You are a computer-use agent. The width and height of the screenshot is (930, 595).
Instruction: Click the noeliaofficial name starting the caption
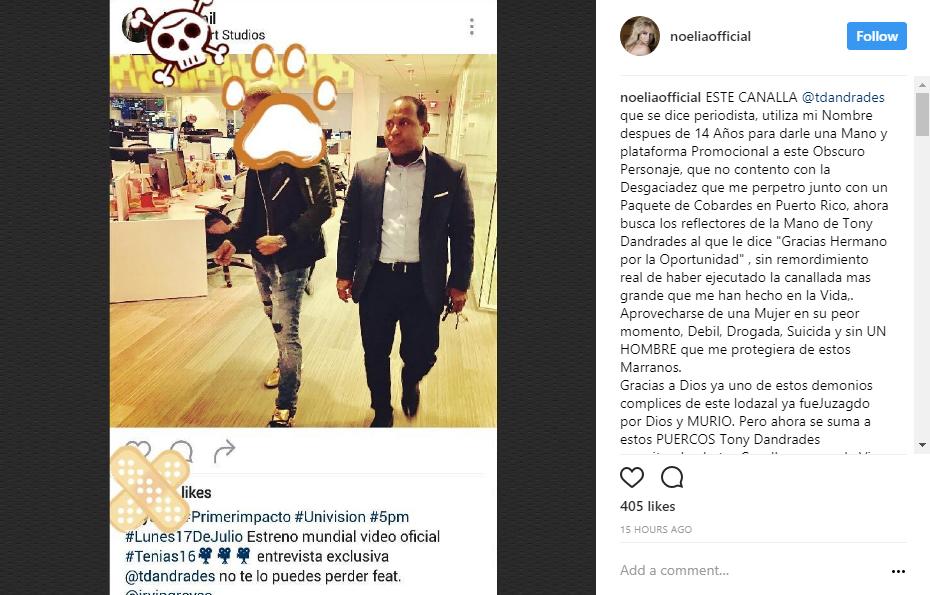[x=660, y=97]
